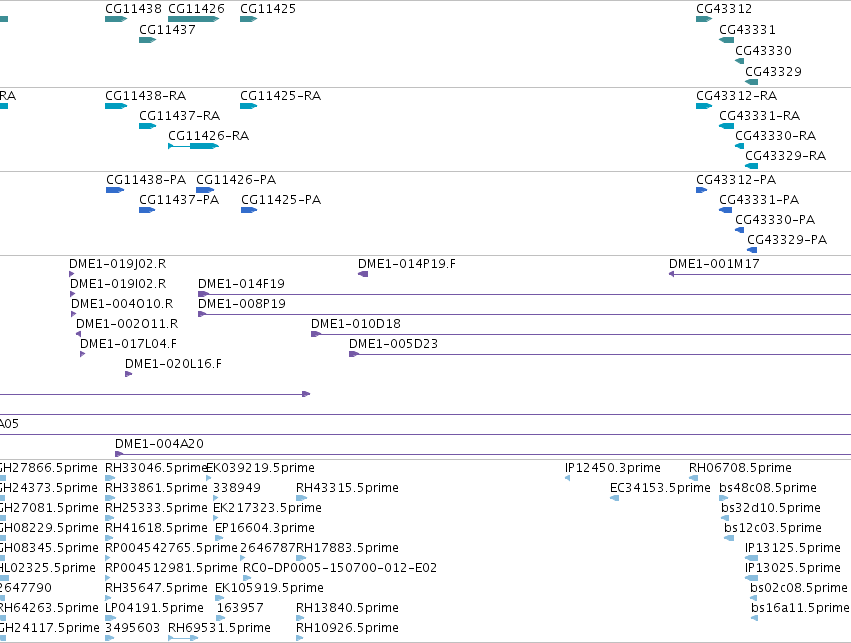Click the CG43330 gene label
Screen dimensions: 851x643
coord(763,50)
